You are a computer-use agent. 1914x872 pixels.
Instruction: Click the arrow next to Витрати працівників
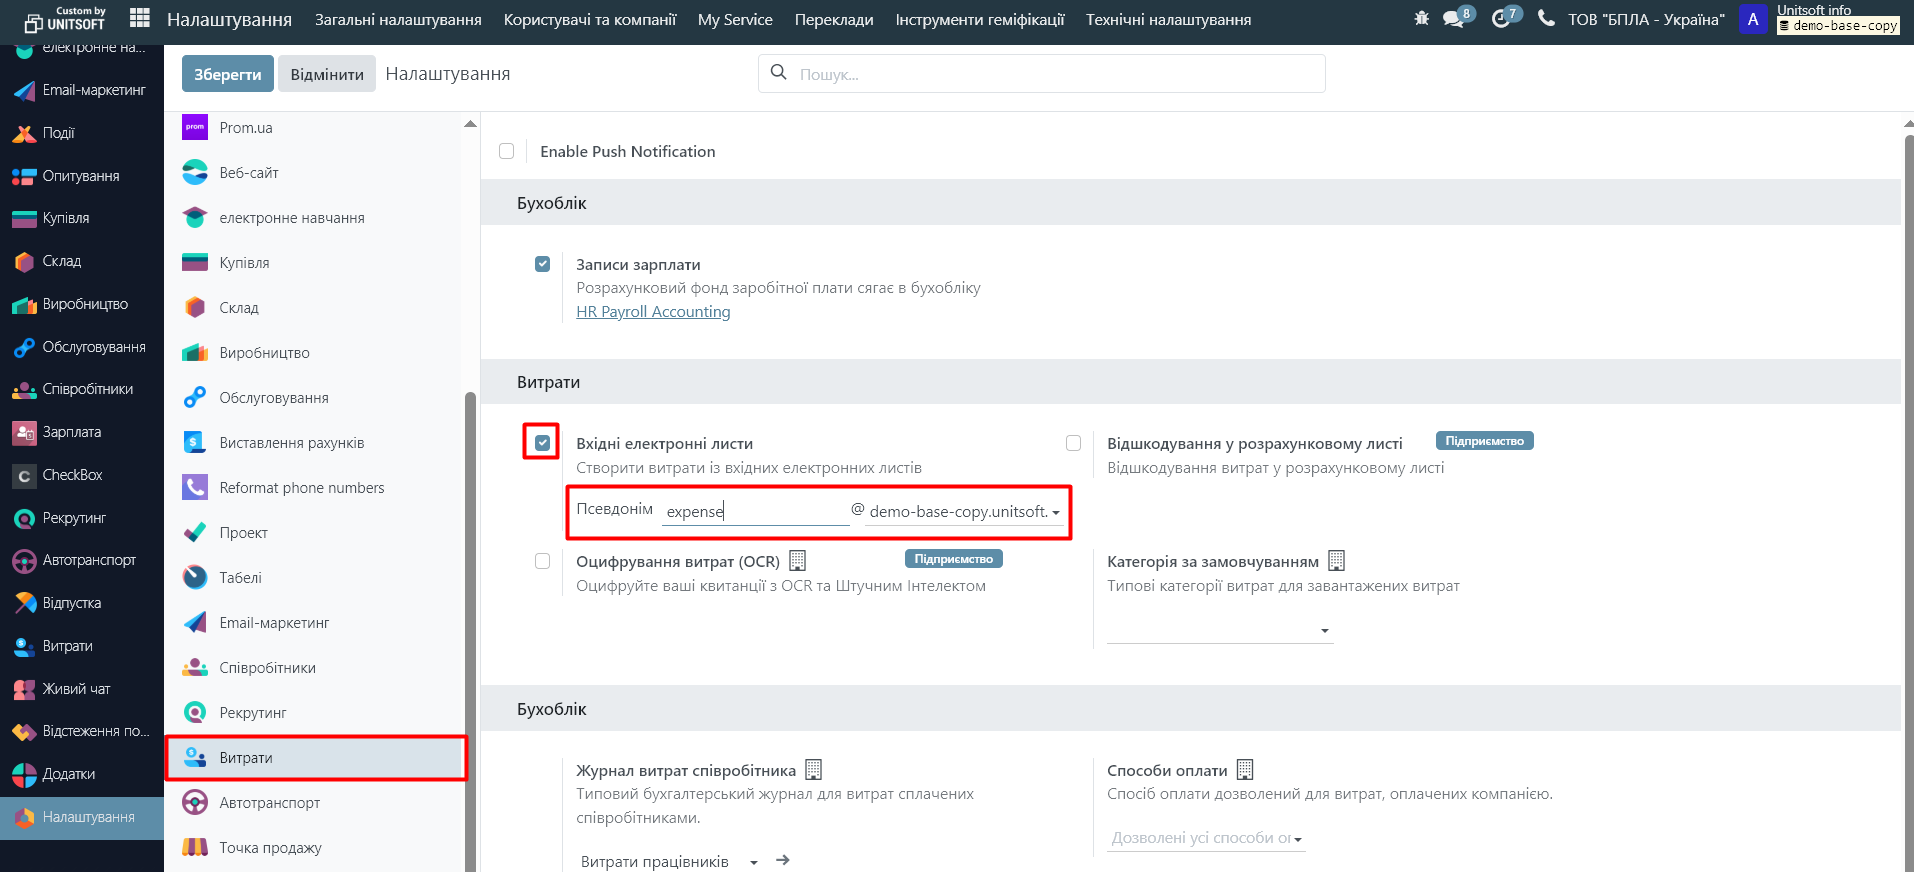coord(783,860)
